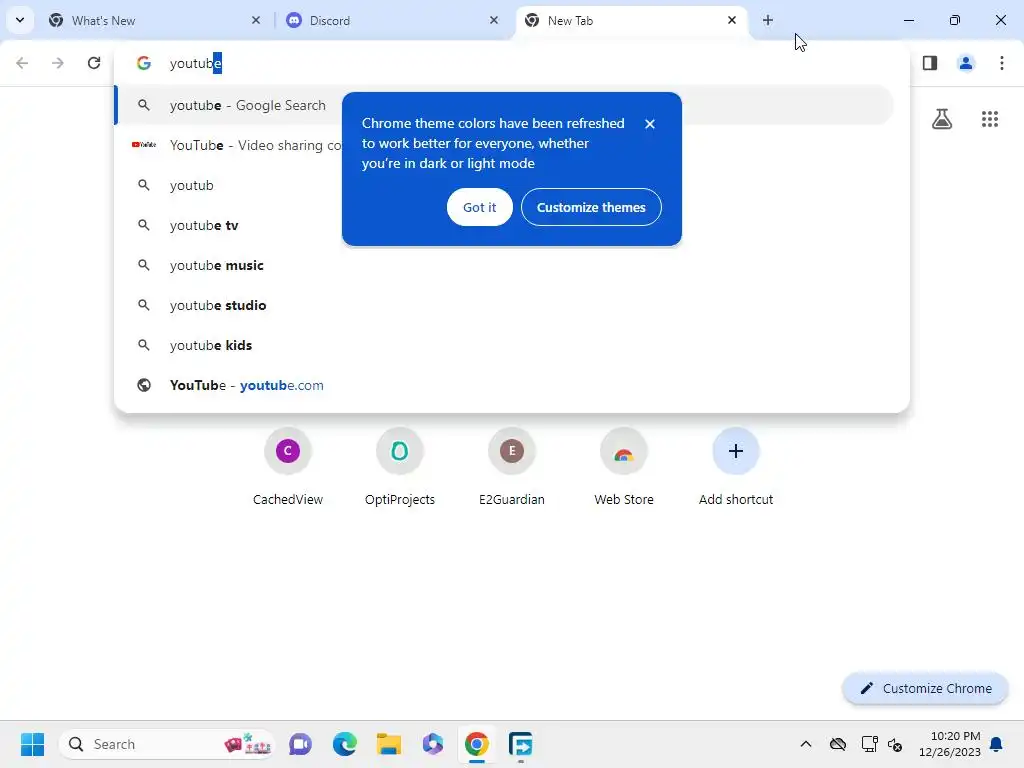Reload the page
1024x768 pixels.
[94, 63]
